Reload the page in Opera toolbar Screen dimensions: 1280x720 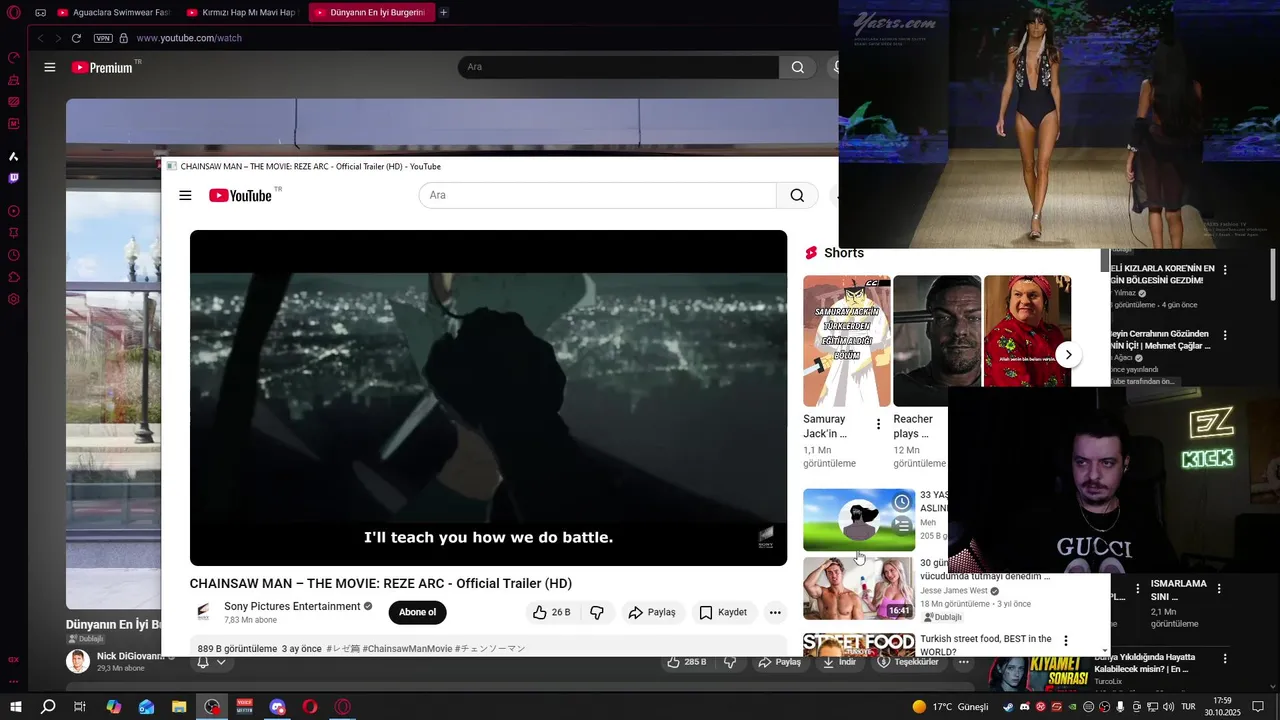pyautogui.click(x=76, y=38)
